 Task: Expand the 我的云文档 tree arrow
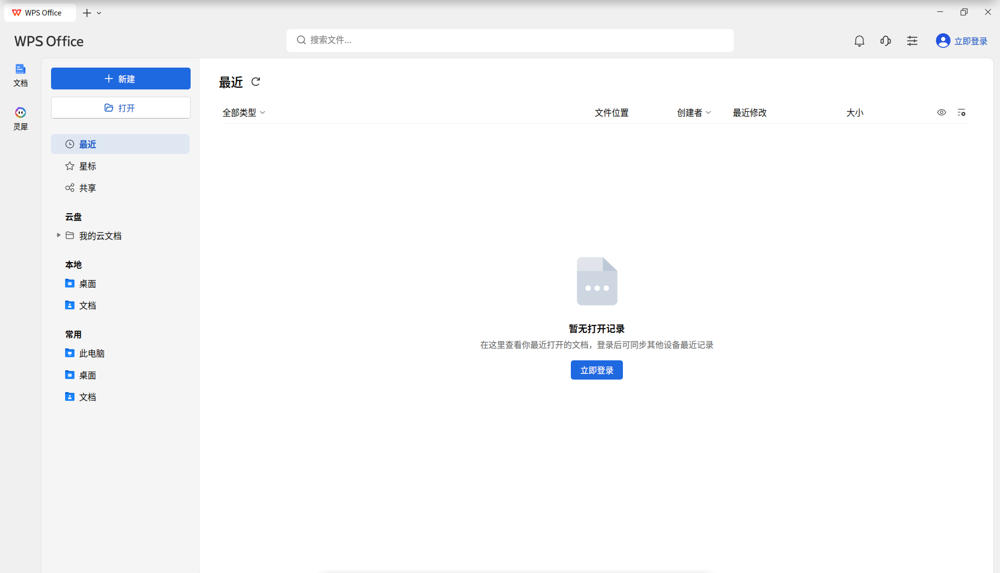(x=58, y=235)
